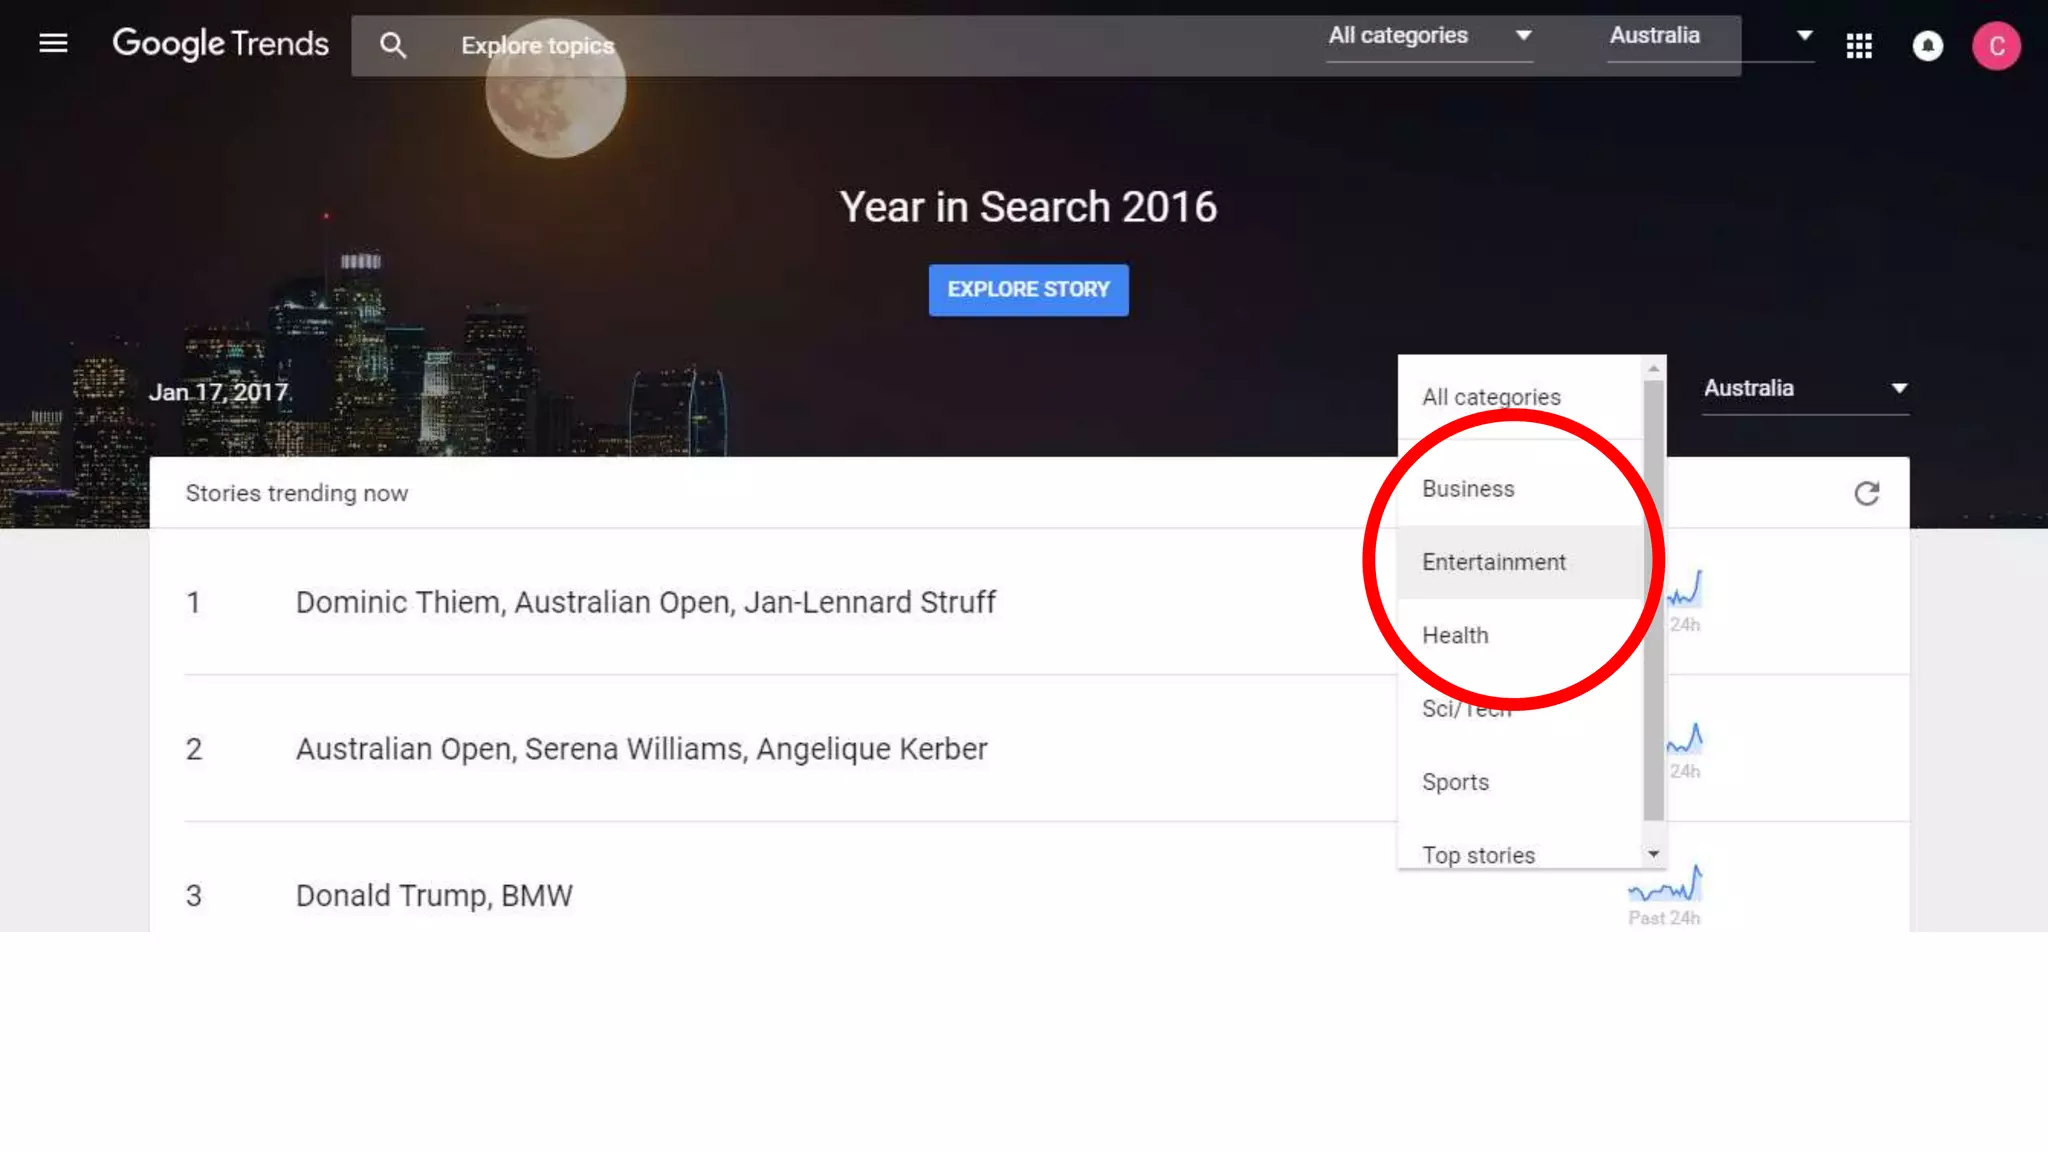
Task: Choose Sports in the category list
Action: (1455, 782)
